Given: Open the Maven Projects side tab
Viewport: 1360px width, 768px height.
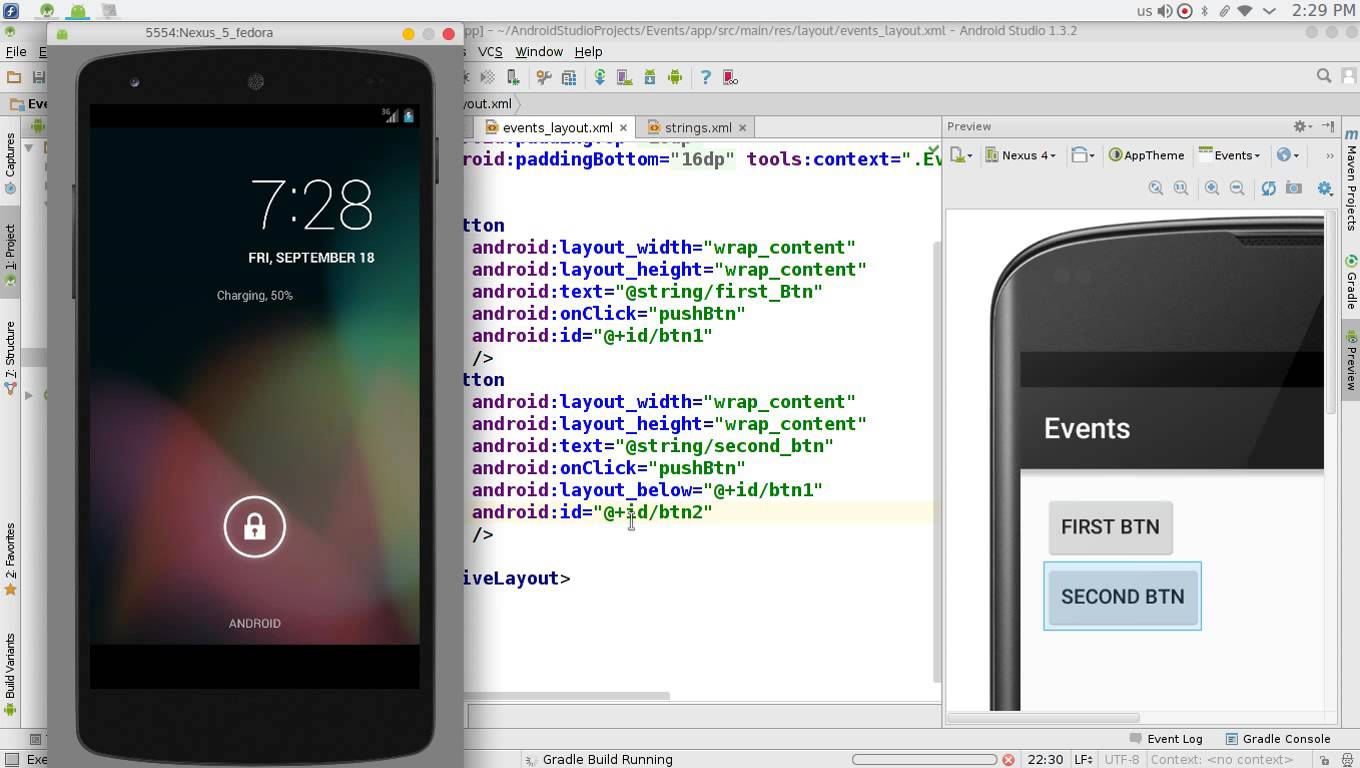Looking at the screenshot, I should [x=1350, y=180].
